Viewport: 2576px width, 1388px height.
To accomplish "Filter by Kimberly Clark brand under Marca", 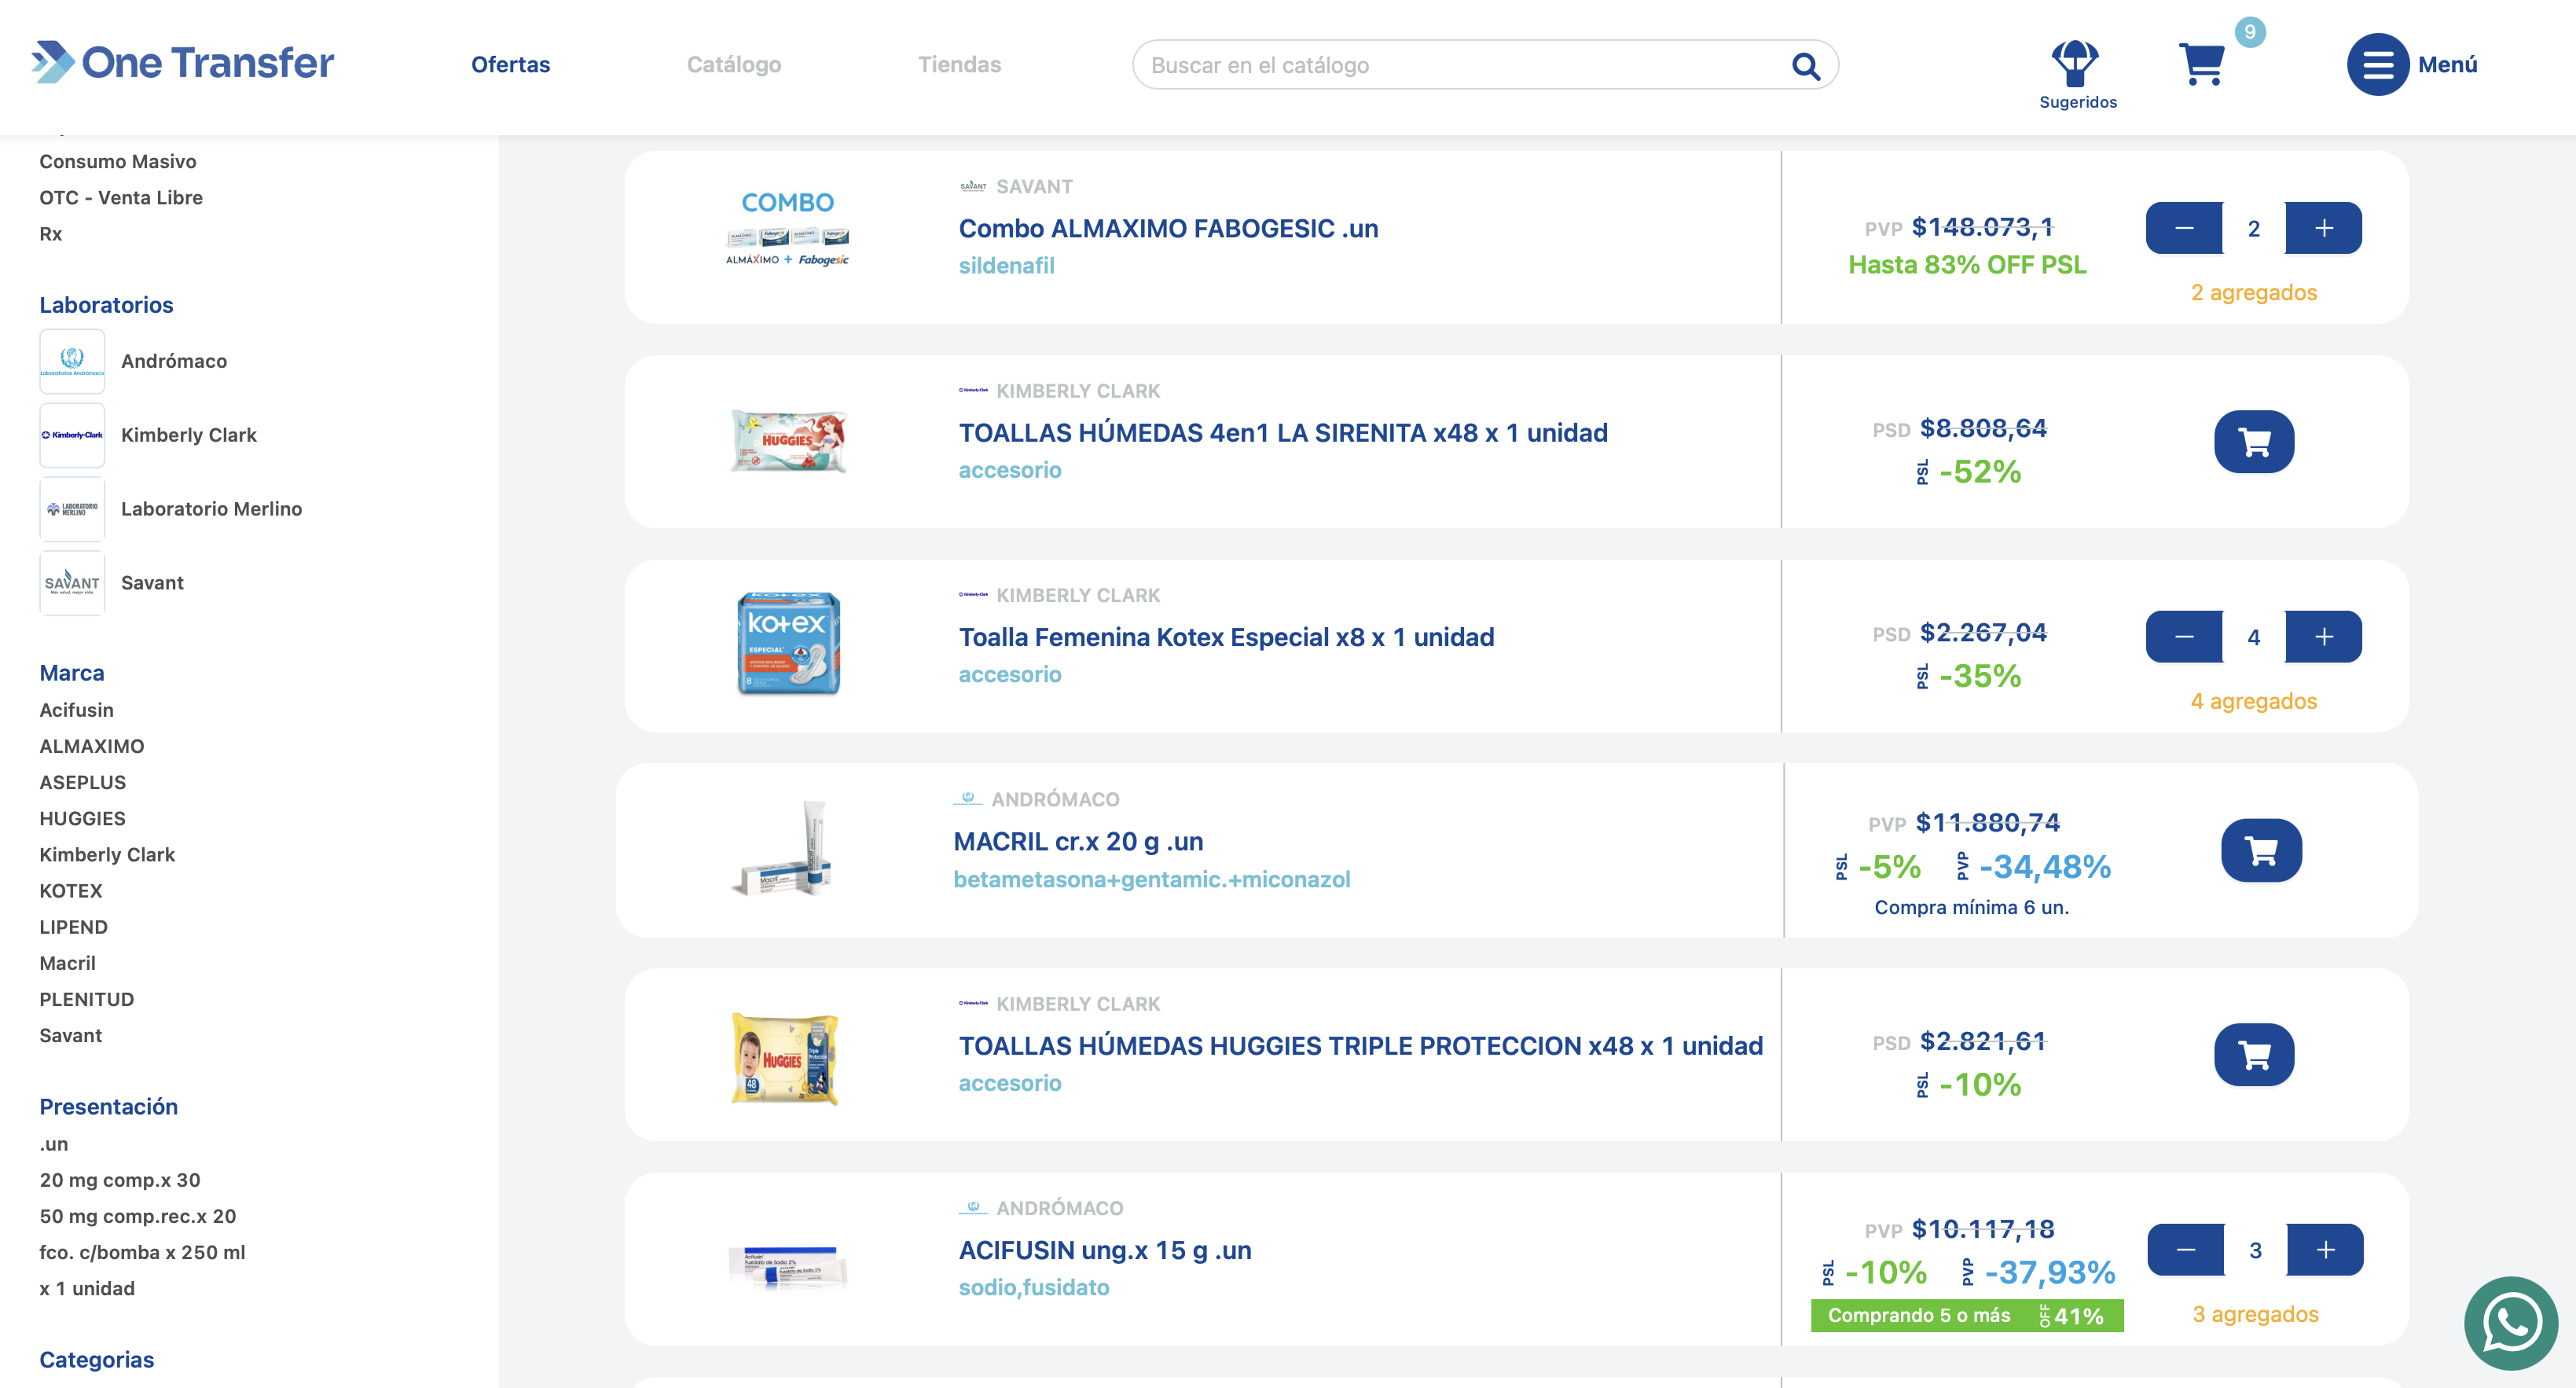I will coord(107,854).
